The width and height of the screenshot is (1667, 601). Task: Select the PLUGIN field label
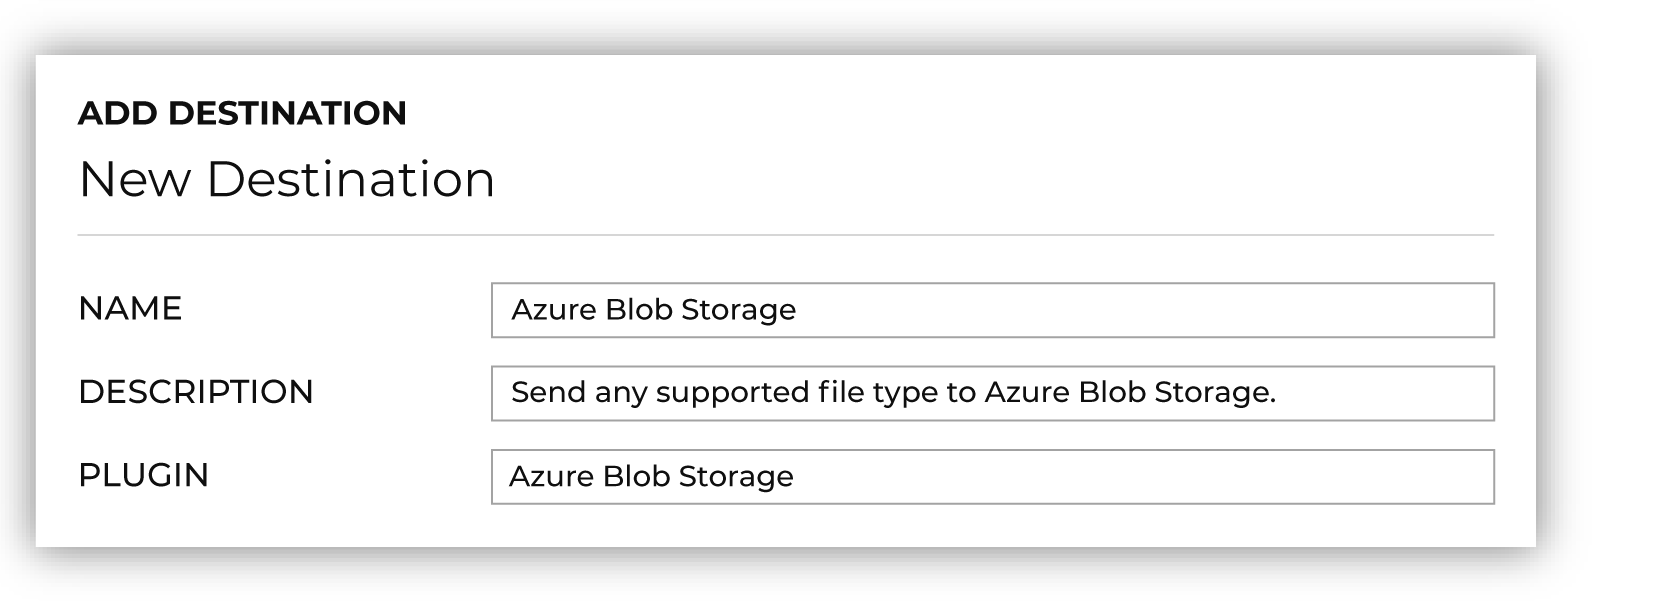143,475
